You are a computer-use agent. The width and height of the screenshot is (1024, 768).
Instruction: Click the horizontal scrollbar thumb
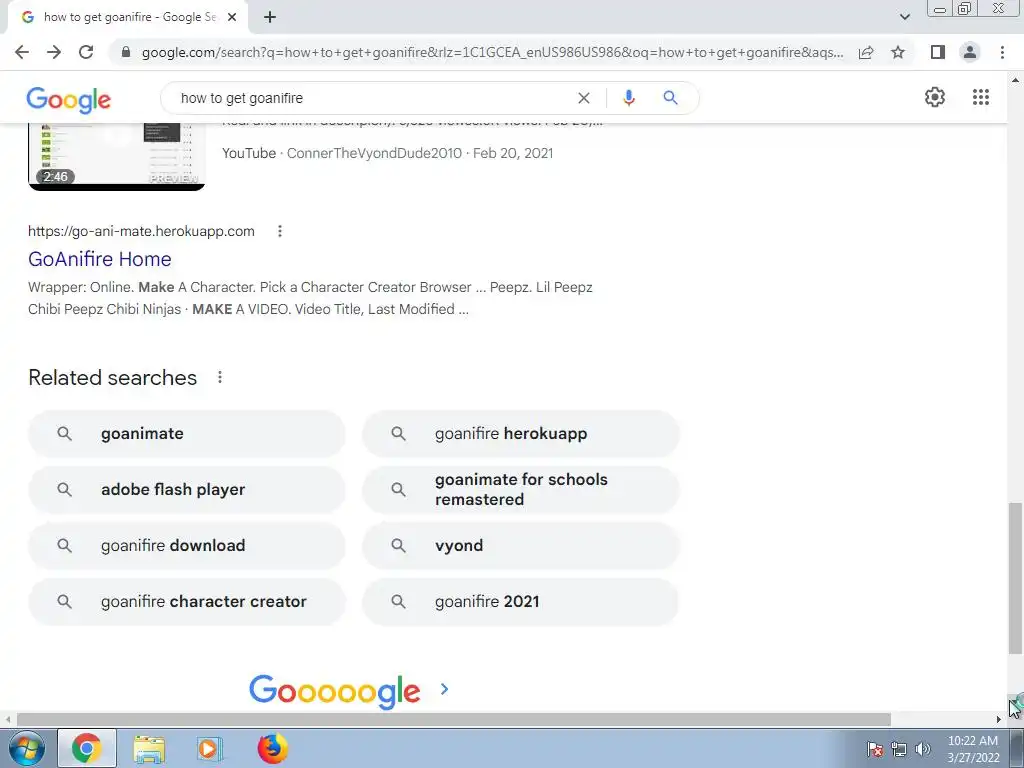click(453, 720)
